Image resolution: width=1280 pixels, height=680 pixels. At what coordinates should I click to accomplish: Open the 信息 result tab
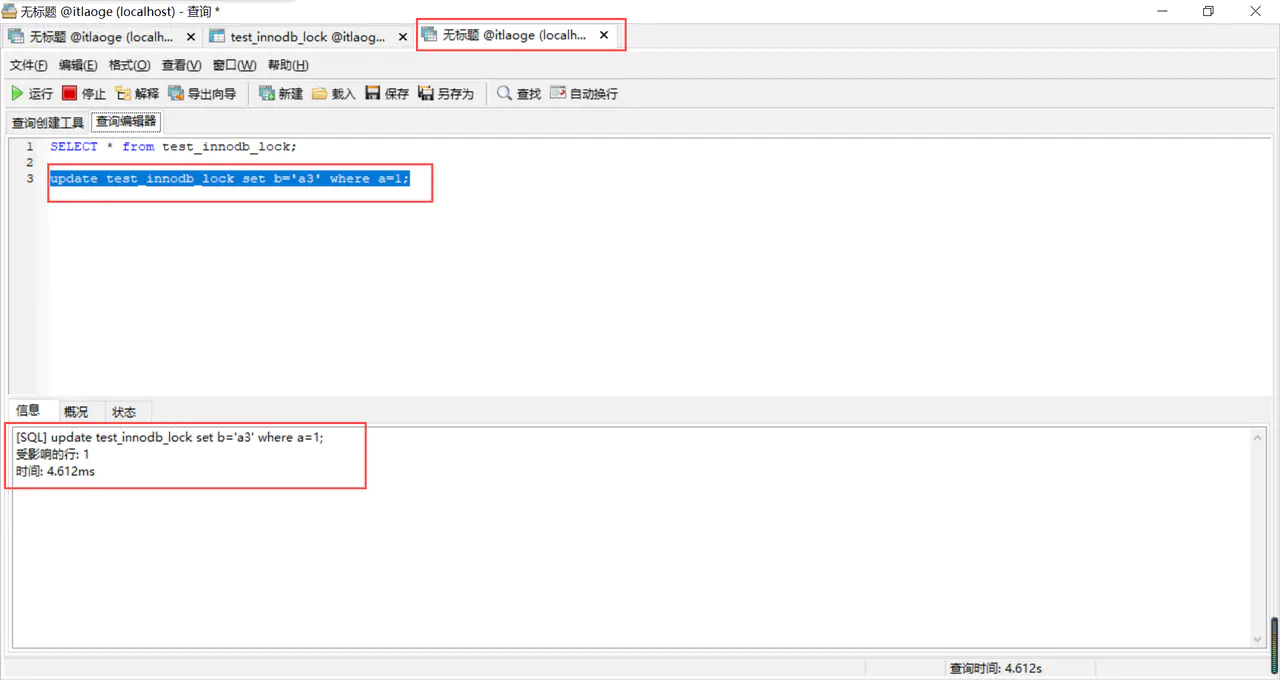click(29, 410)
